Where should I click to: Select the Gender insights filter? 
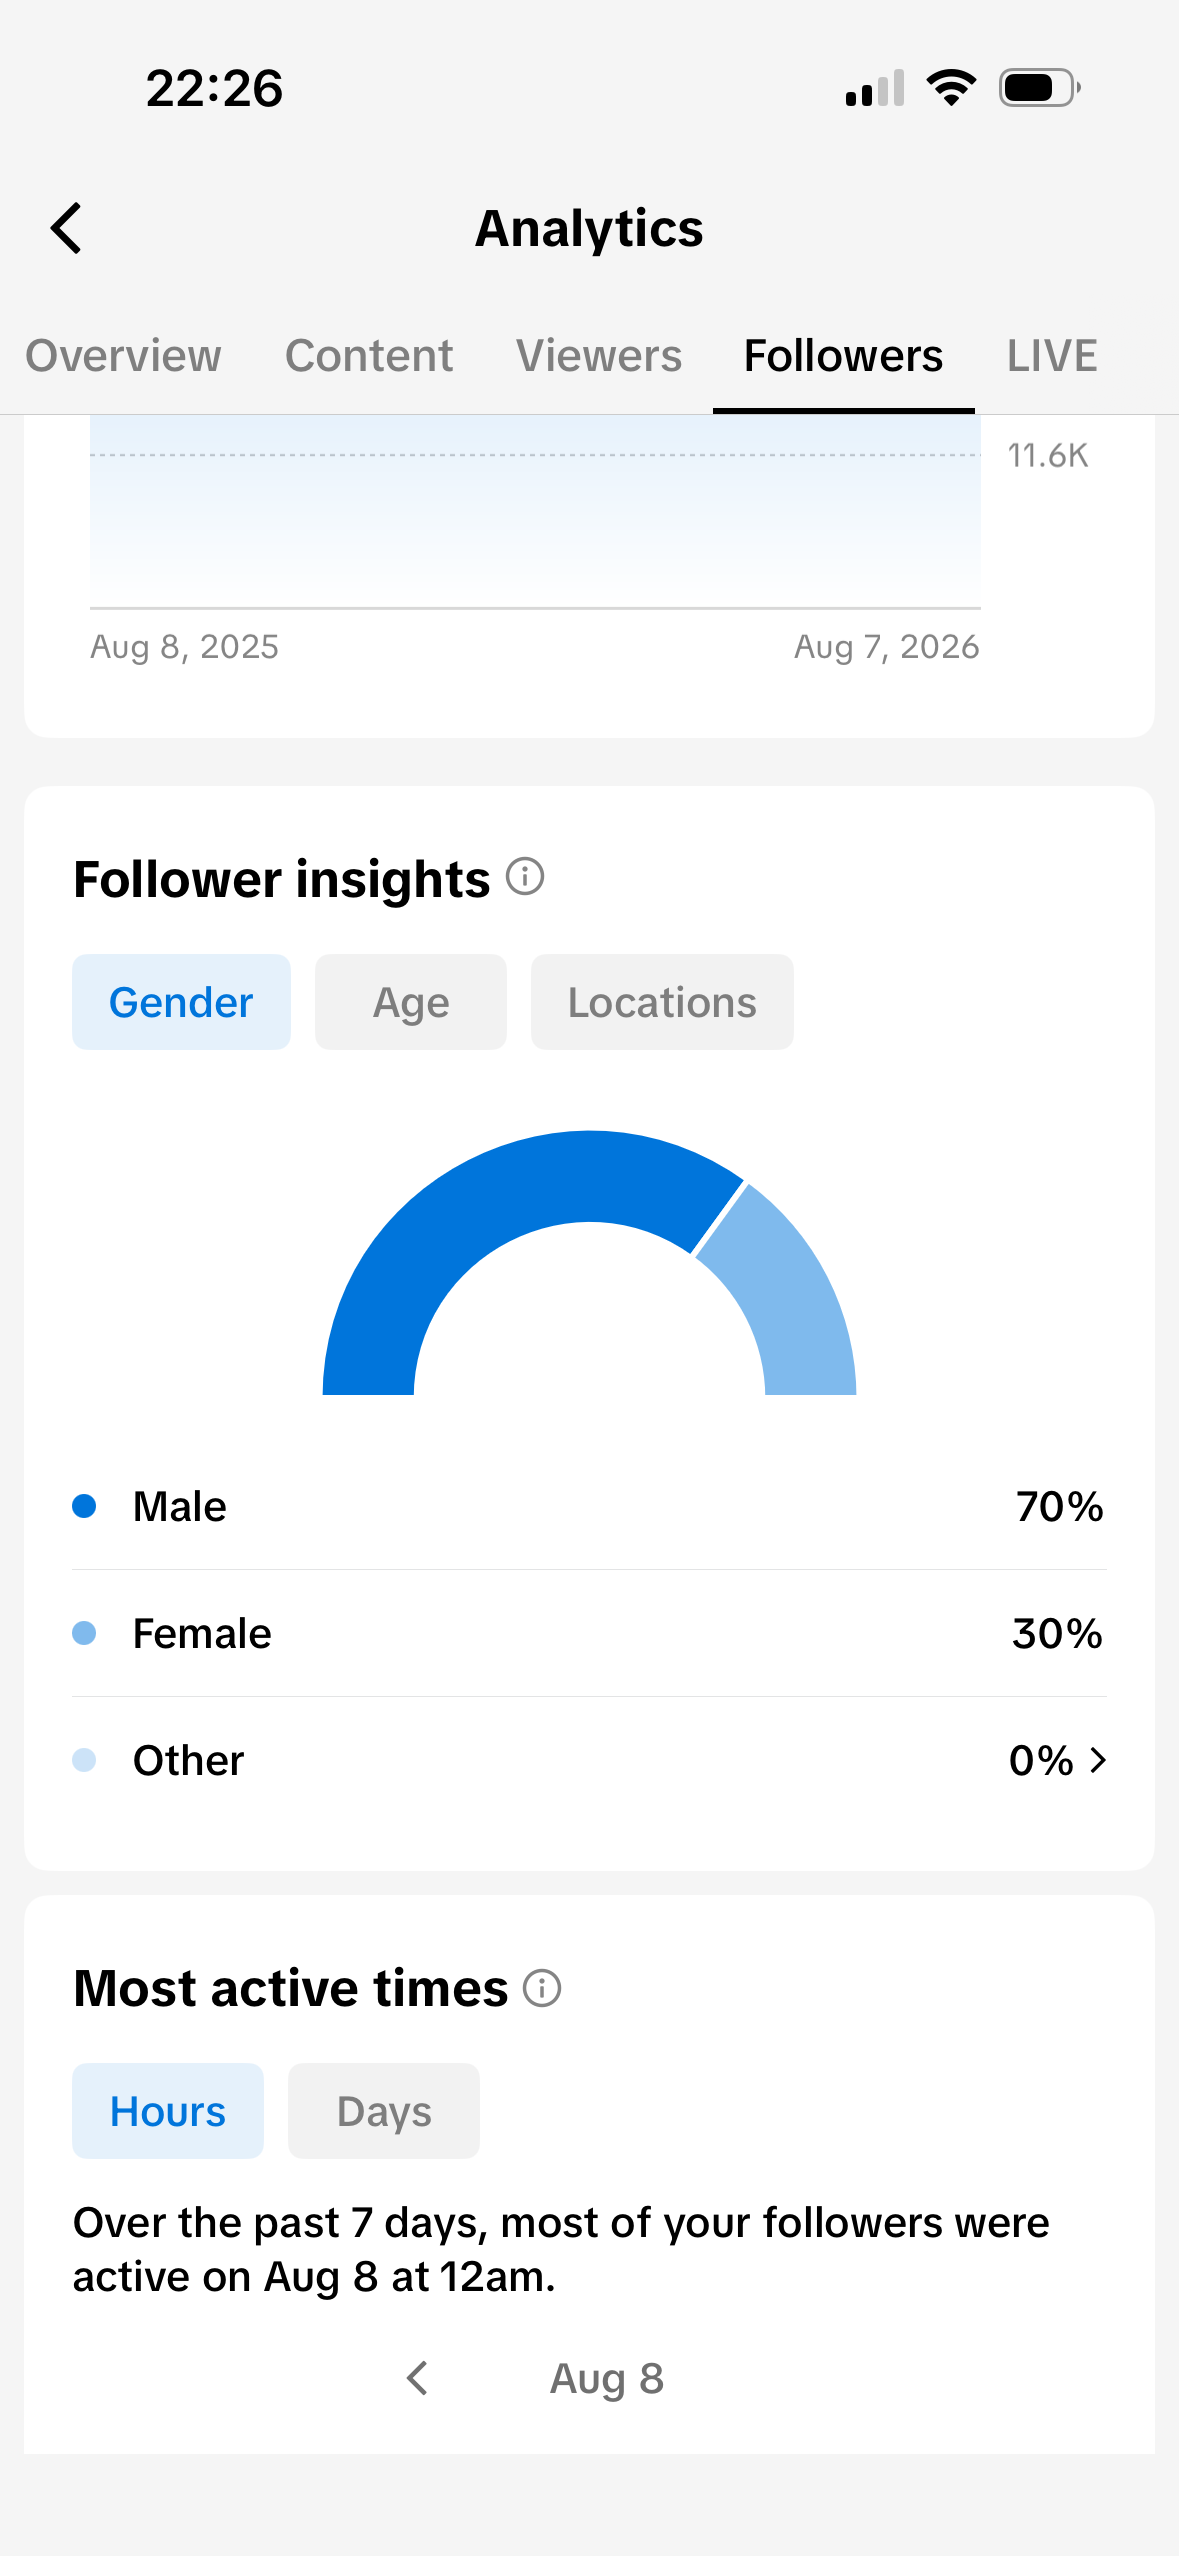[181, 1002]
